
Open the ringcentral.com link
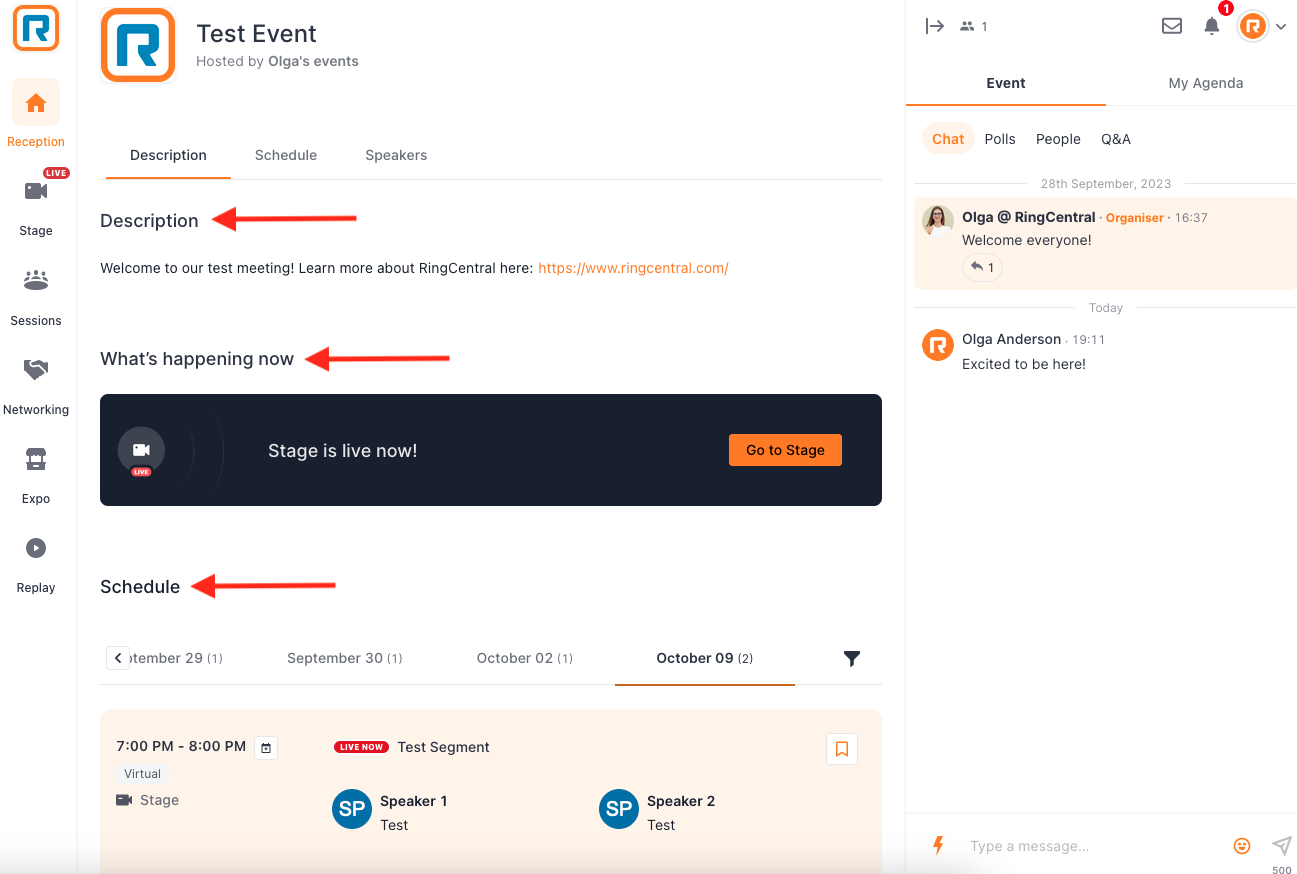[x=633, y=268]
